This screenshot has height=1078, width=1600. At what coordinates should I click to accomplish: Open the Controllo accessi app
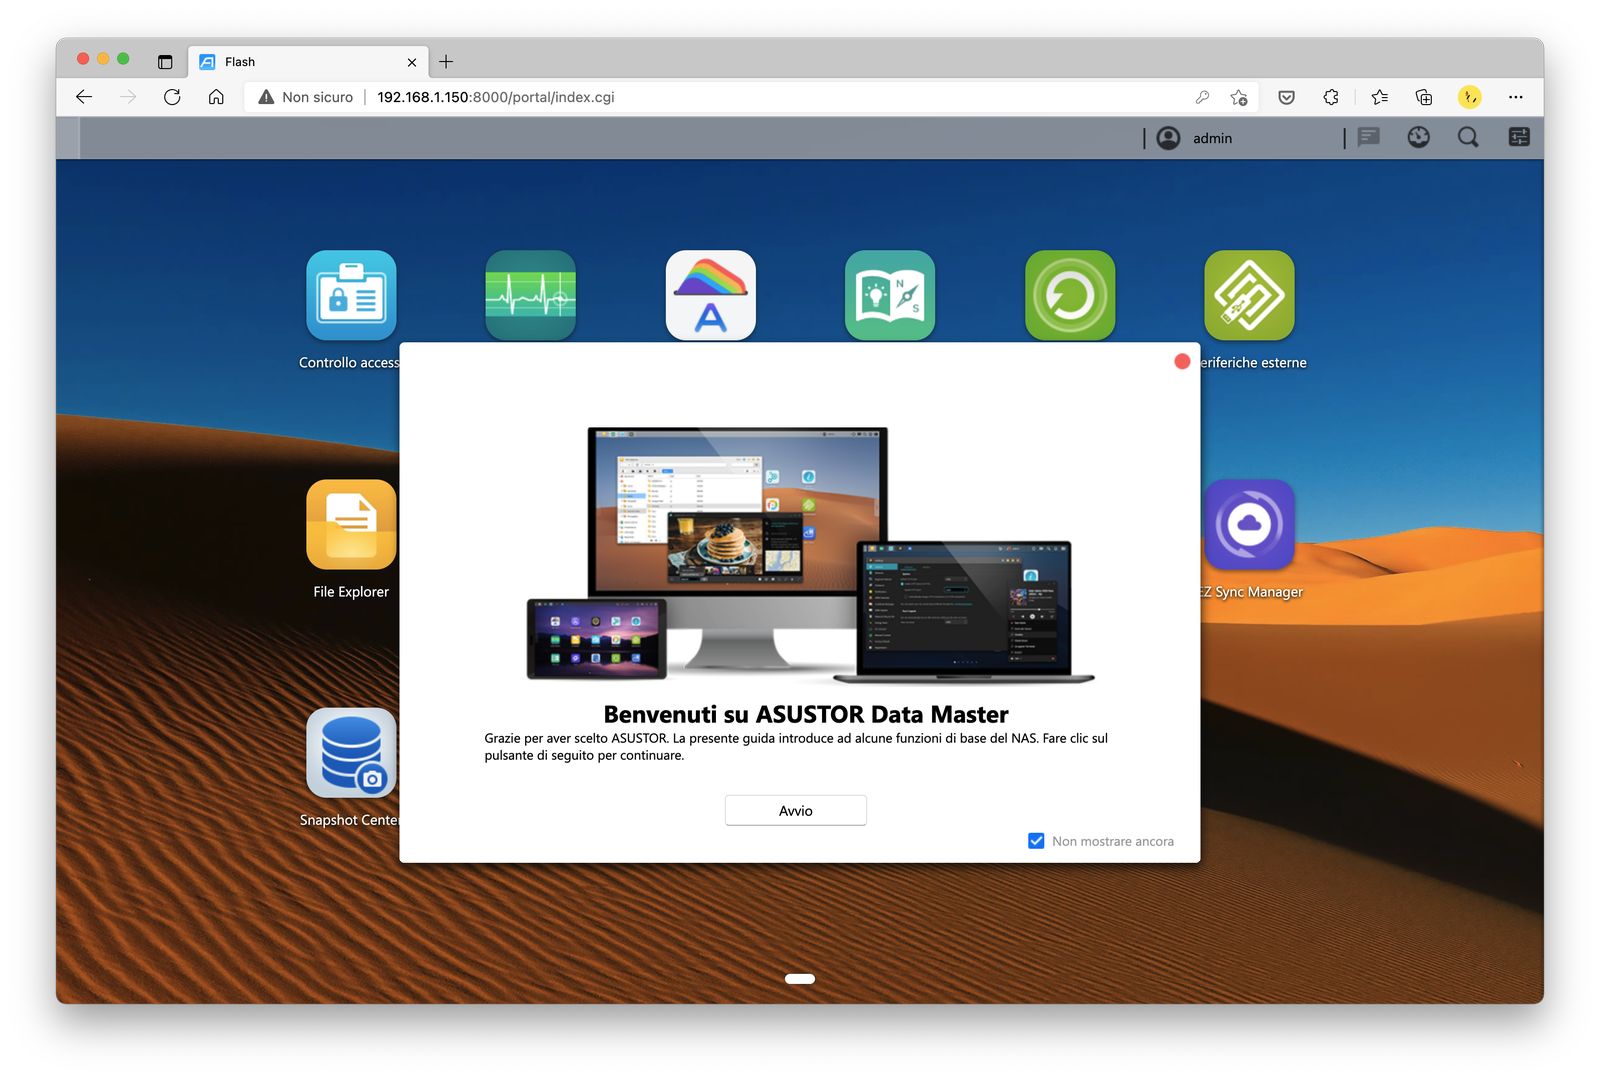click(x=351, y=295)
